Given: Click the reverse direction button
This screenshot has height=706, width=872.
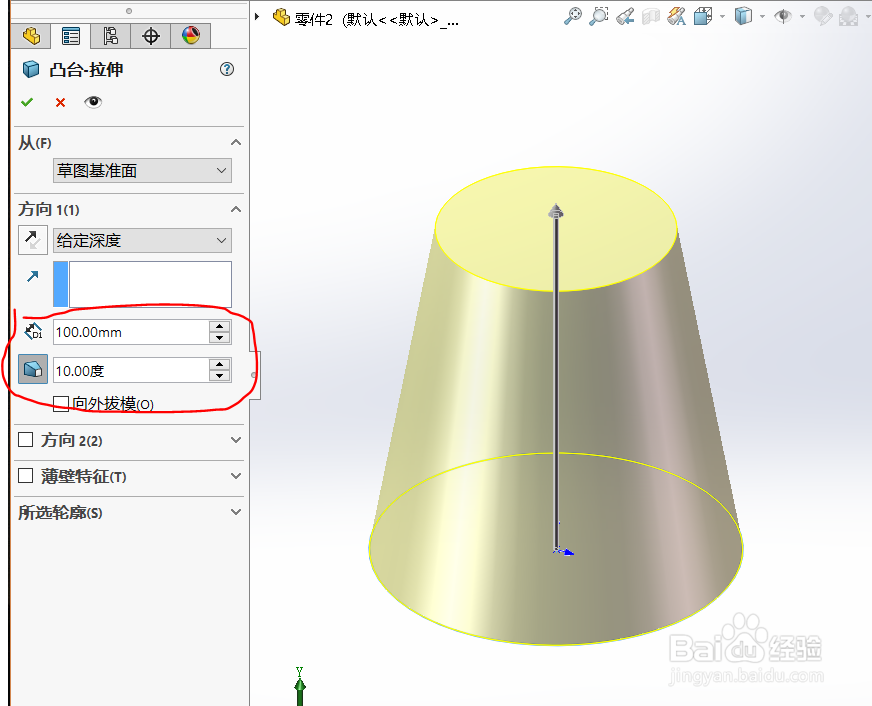Looking at the screenshot, I should tap(33, 240).
